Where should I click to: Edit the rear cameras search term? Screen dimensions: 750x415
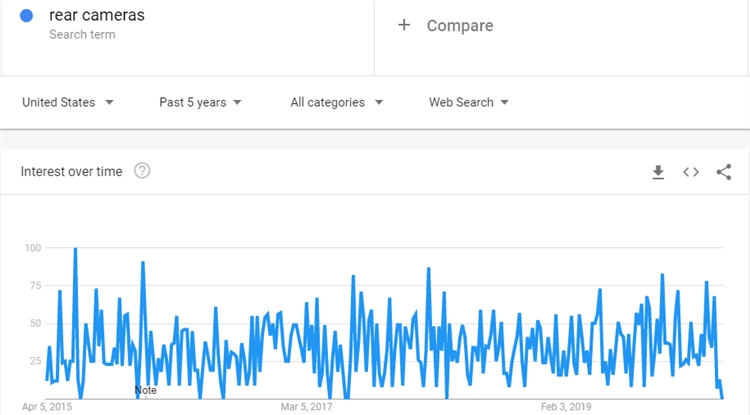pyautogui.click(x=96, y=15)
